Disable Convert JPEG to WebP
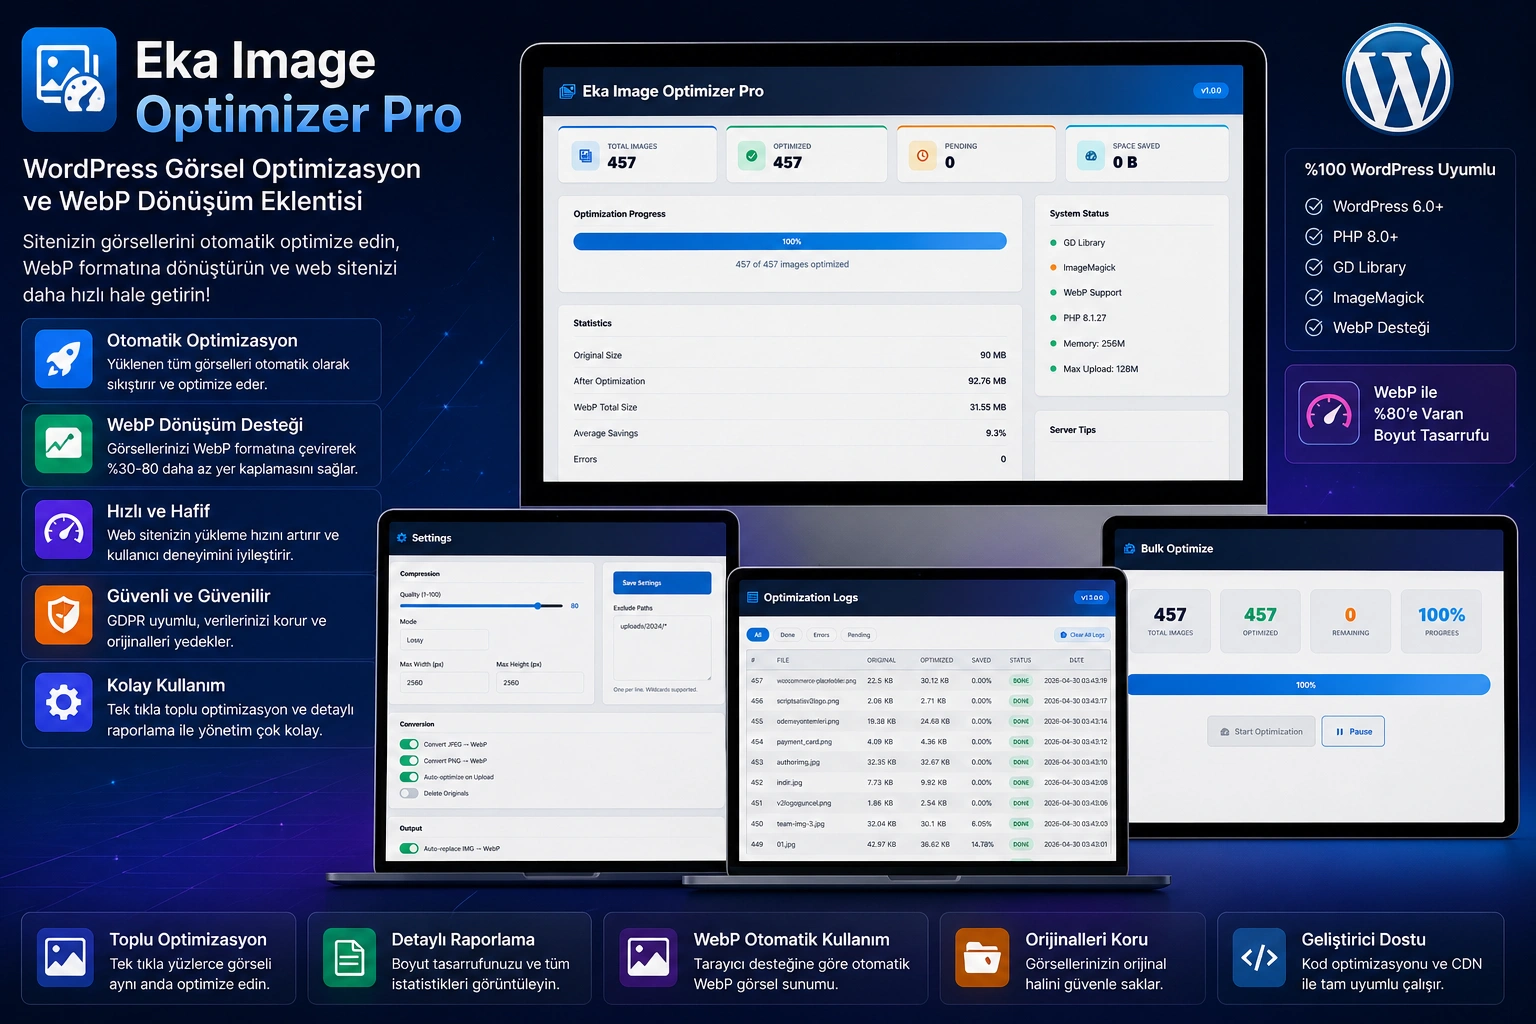 409,744
